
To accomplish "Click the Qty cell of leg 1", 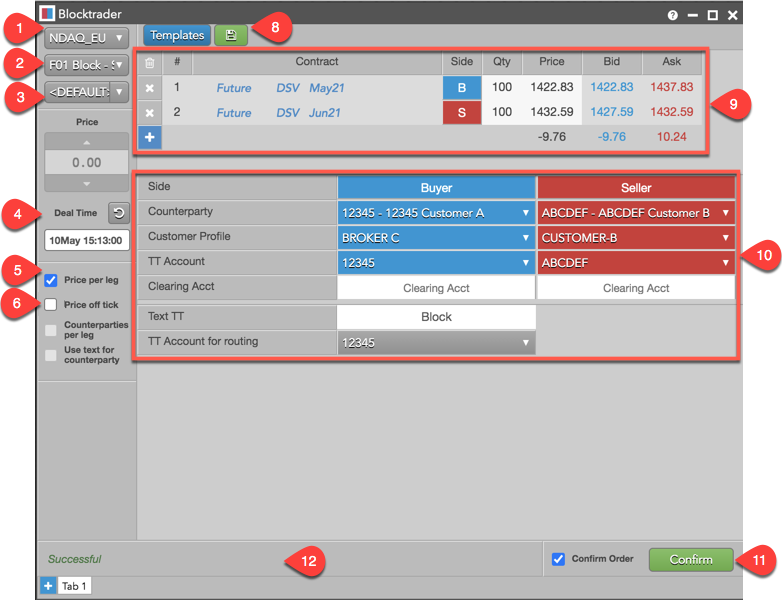I will coord(502,87).
